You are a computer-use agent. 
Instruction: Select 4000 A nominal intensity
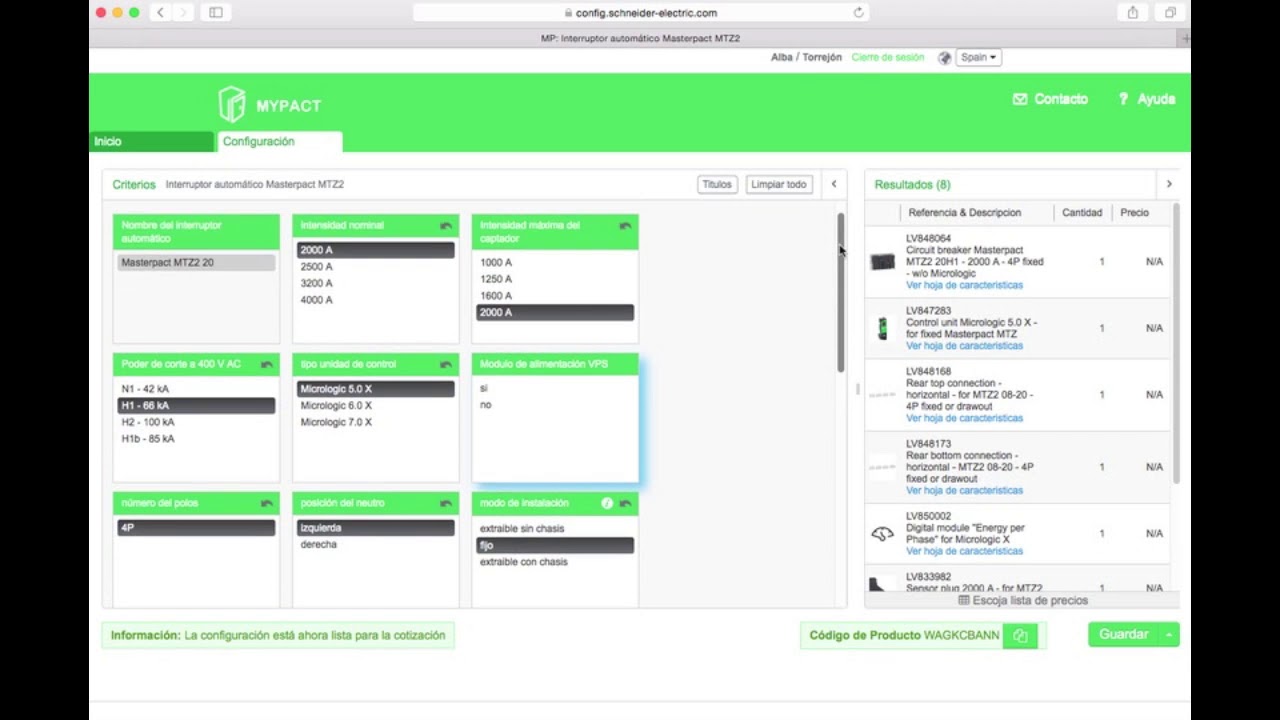(x=376, y=300)
